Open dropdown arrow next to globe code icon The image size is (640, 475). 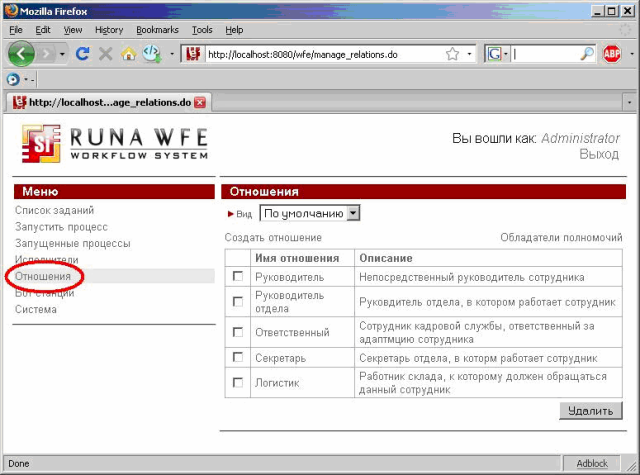172,54
